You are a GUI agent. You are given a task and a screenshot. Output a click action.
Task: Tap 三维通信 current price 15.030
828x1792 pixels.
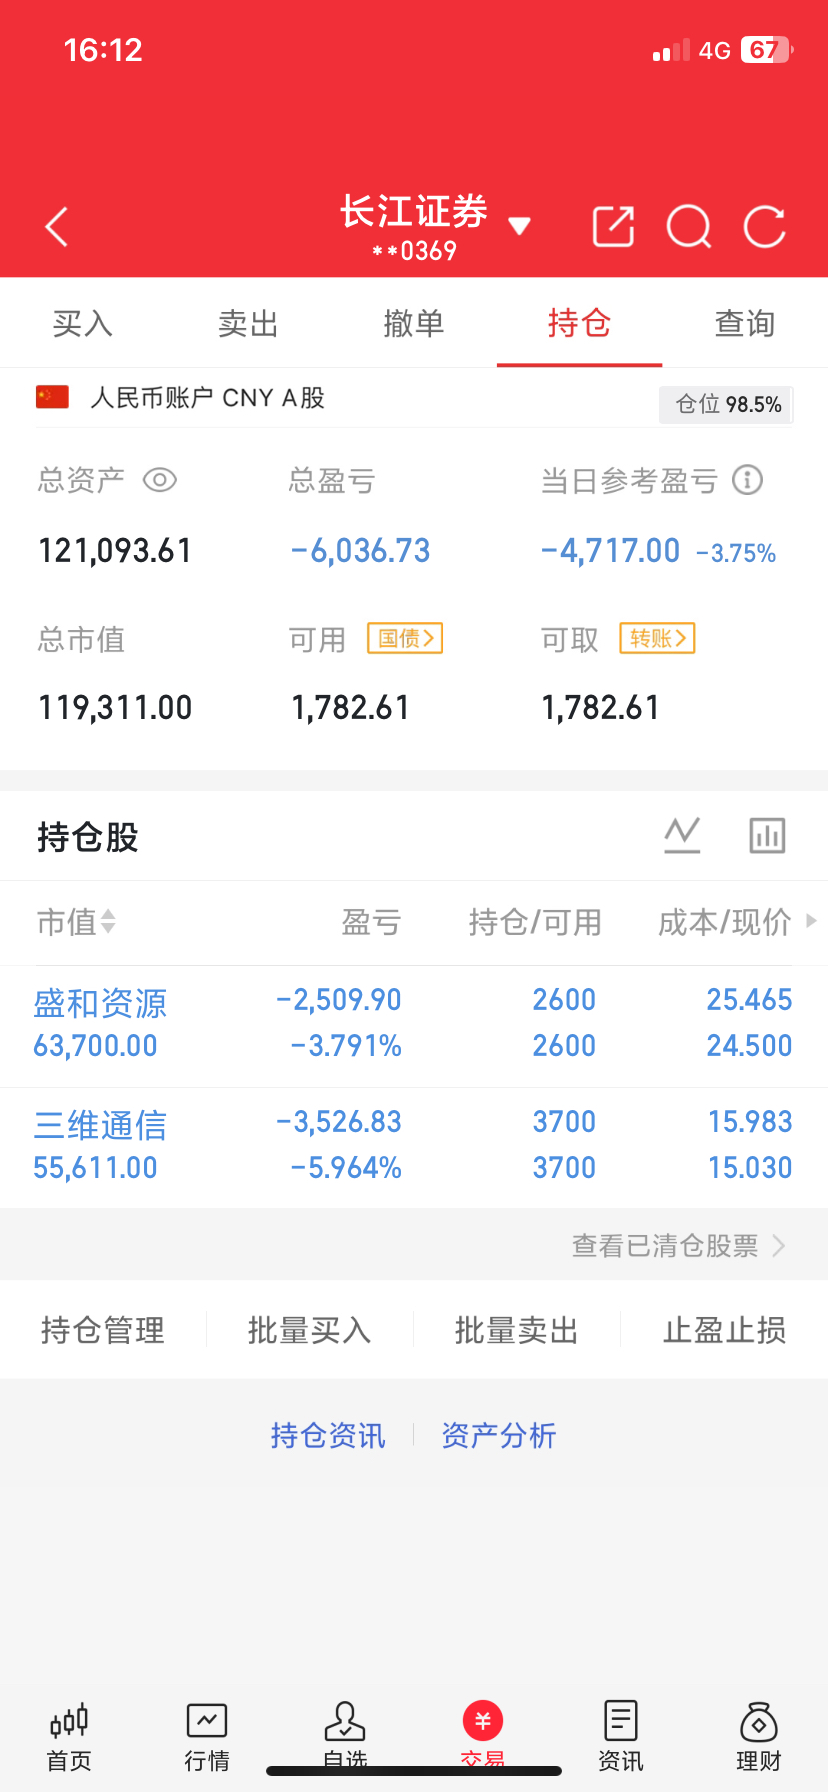click(x=750, y=1168)
